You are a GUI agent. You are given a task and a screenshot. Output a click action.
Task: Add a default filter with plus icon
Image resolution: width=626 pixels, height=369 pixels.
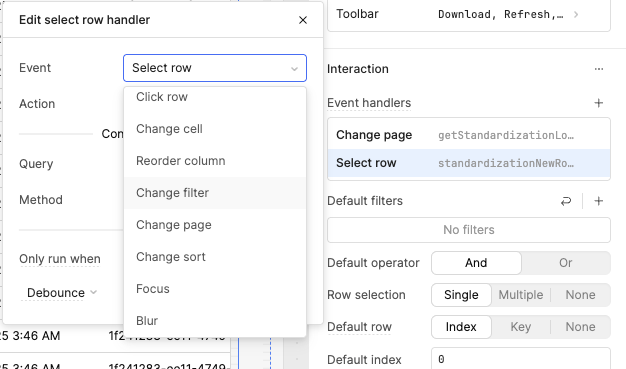click(598, 201)
